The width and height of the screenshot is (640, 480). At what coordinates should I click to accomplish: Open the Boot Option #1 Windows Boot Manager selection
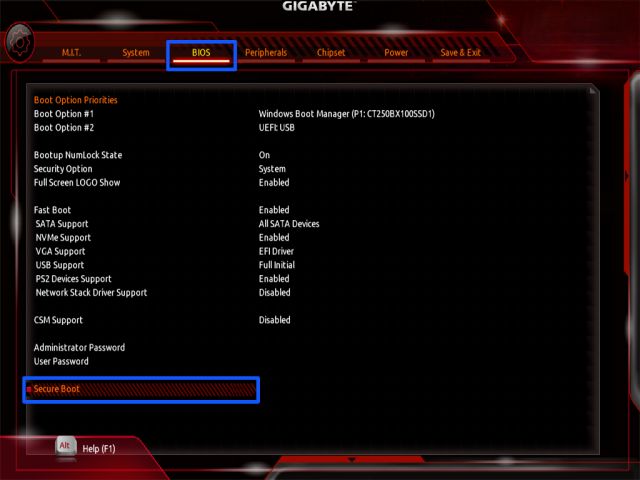[x=346, y=114]
